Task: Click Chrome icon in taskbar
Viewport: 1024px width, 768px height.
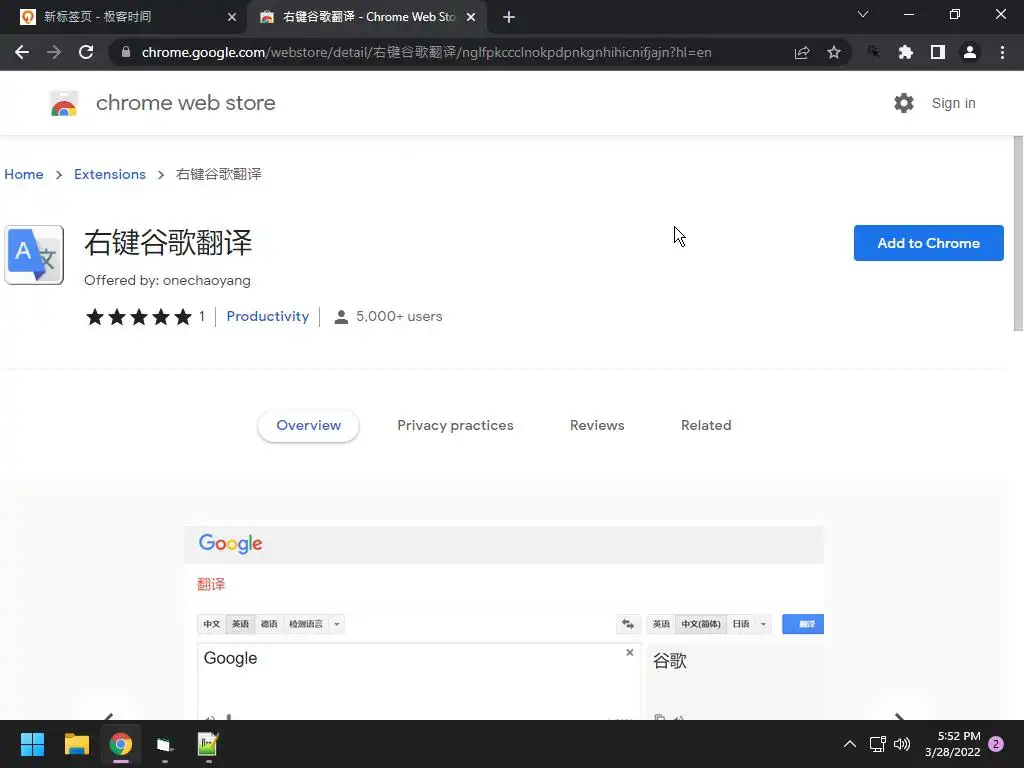Action: (x=120, y=744)
